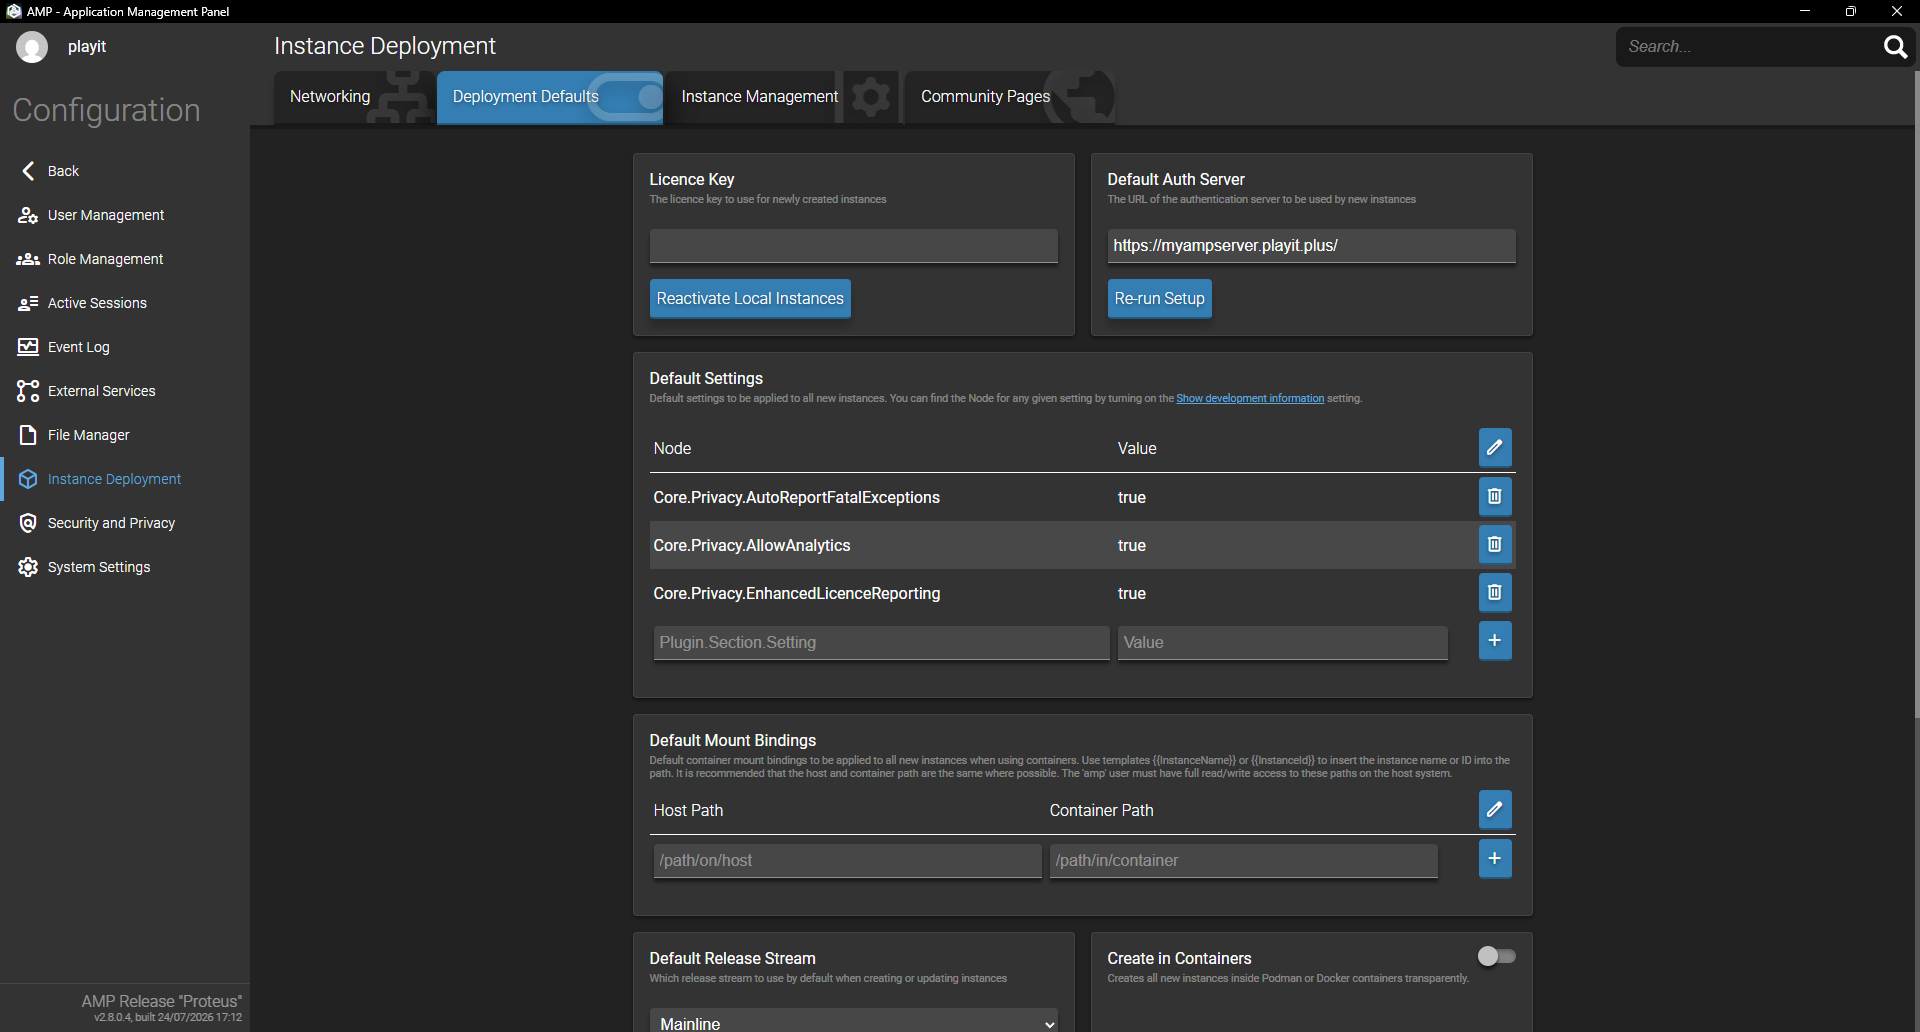The image size is (1920, 1032).
Task: Open Default Release Stream Mainline dropdown
Action: point(853,1023)
